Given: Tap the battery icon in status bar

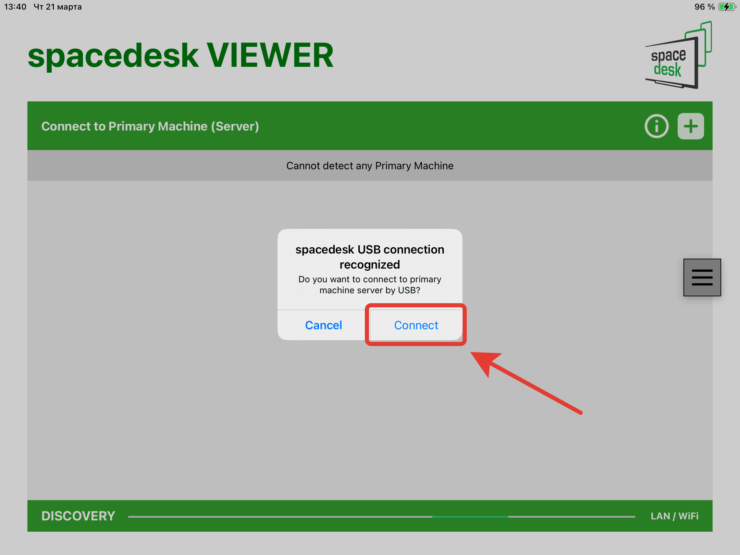Looking at the screenshot, I should (726, 7).
